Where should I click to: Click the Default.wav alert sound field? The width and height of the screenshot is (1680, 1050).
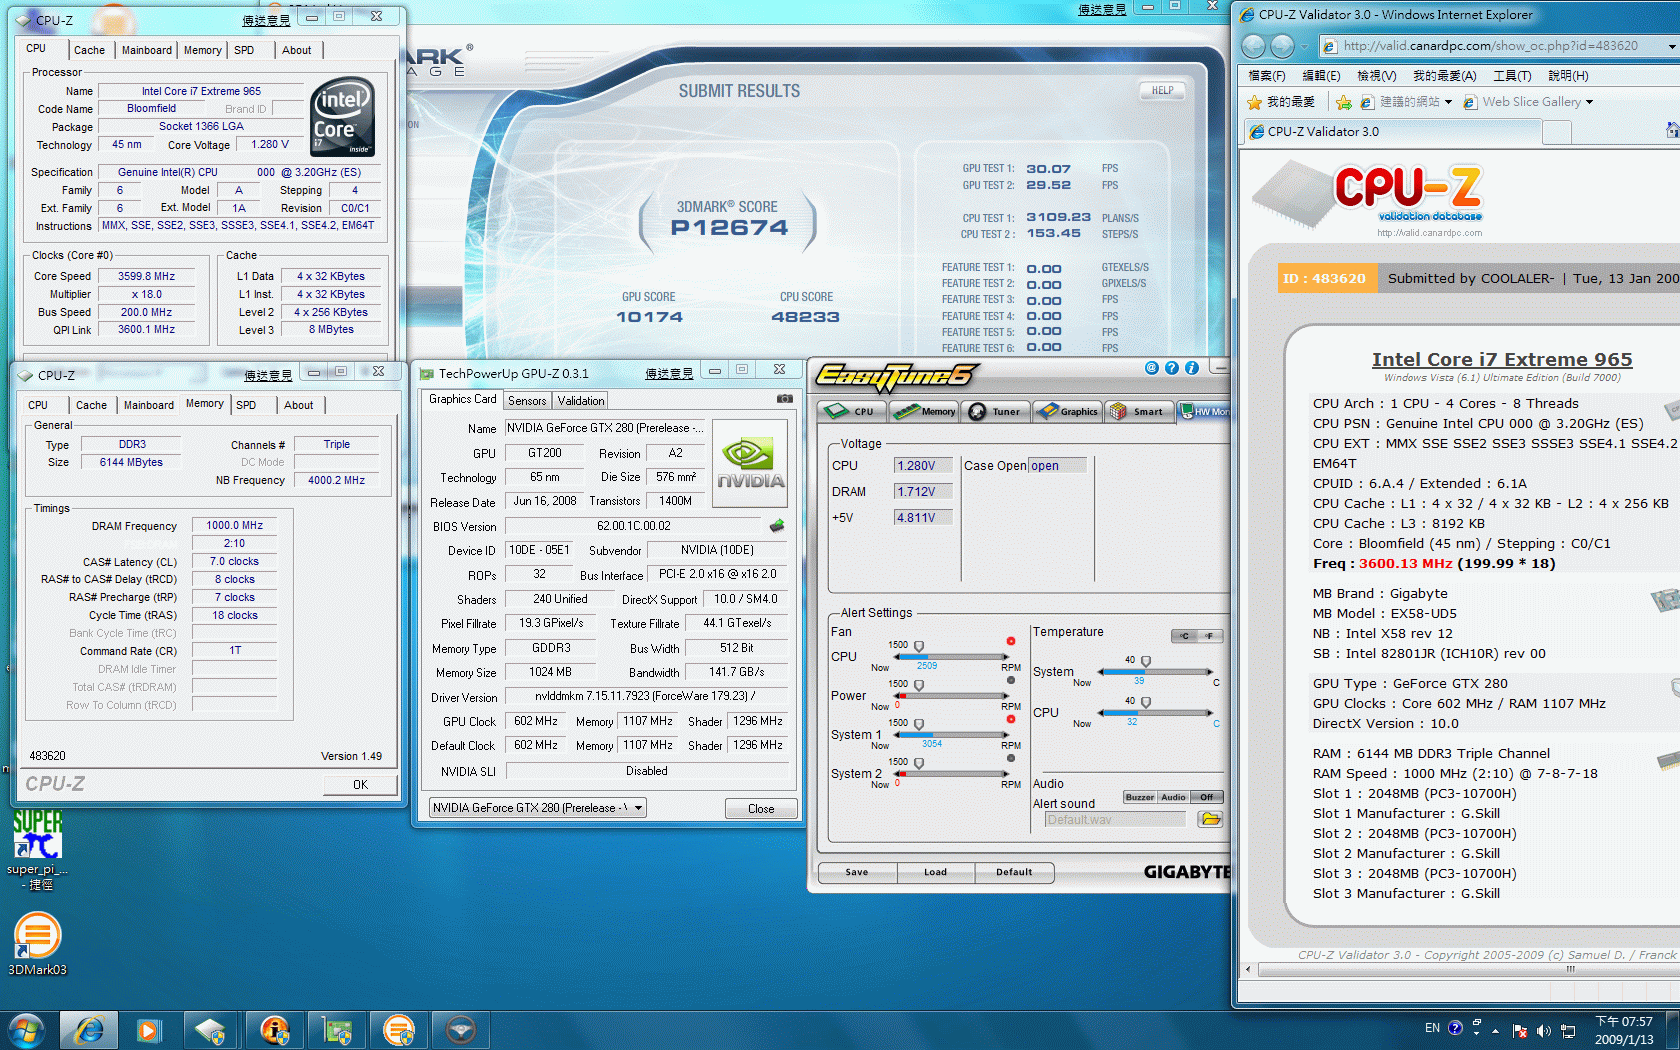point(1115,820)
